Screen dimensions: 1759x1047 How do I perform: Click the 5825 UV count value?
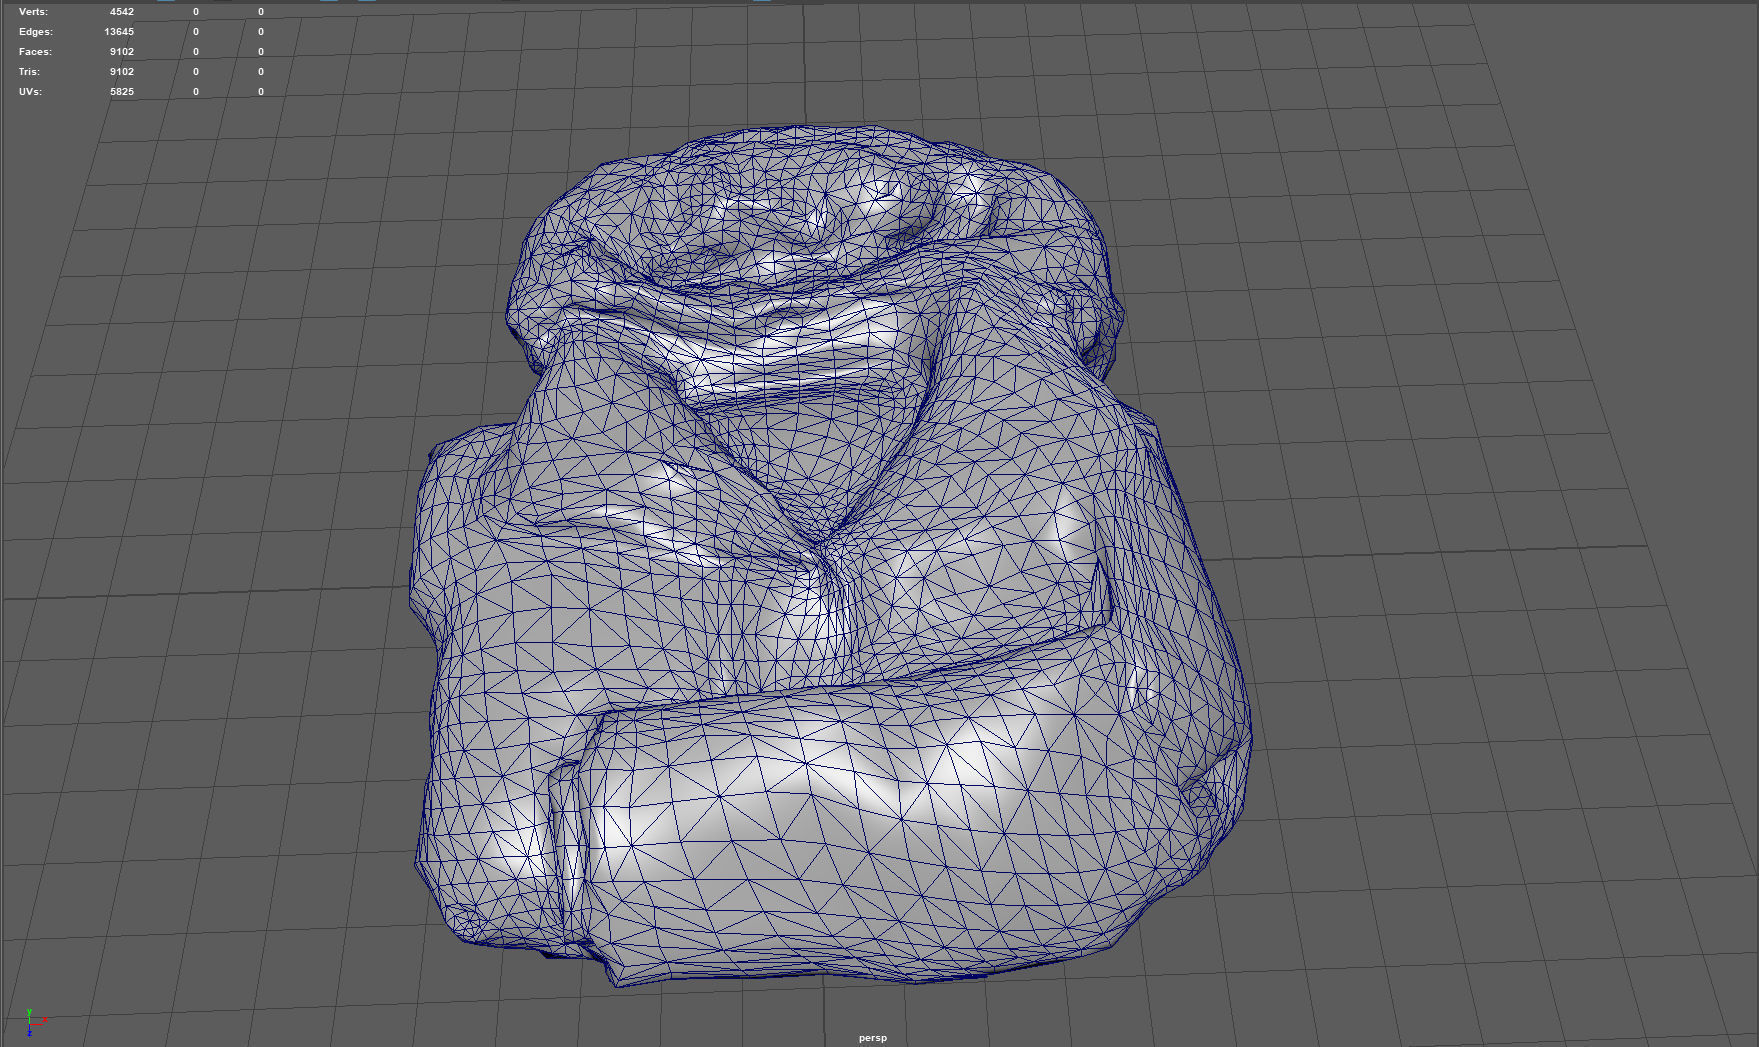[122, 92]
